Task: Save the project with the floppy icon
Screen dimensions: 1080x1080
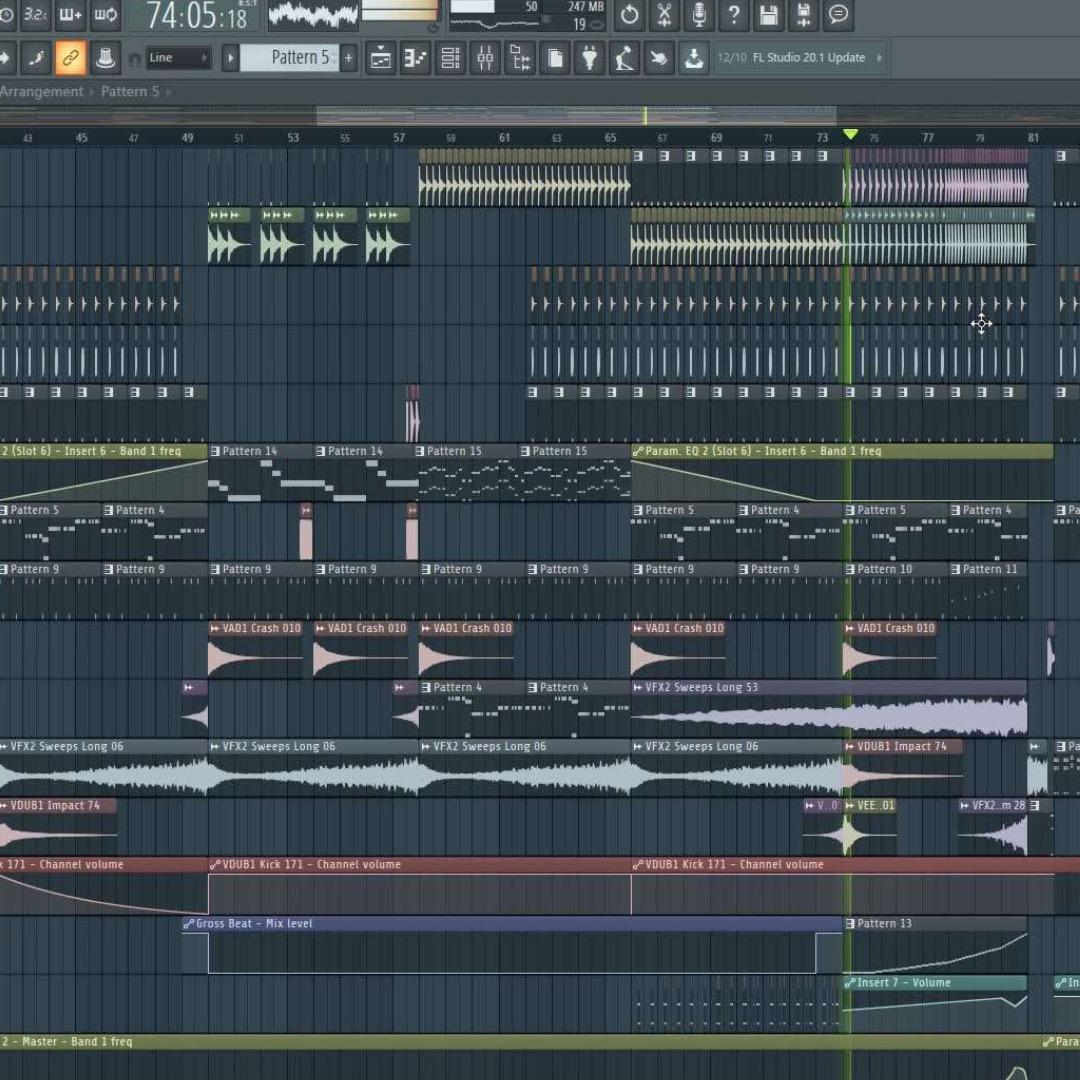Action: 769,14
